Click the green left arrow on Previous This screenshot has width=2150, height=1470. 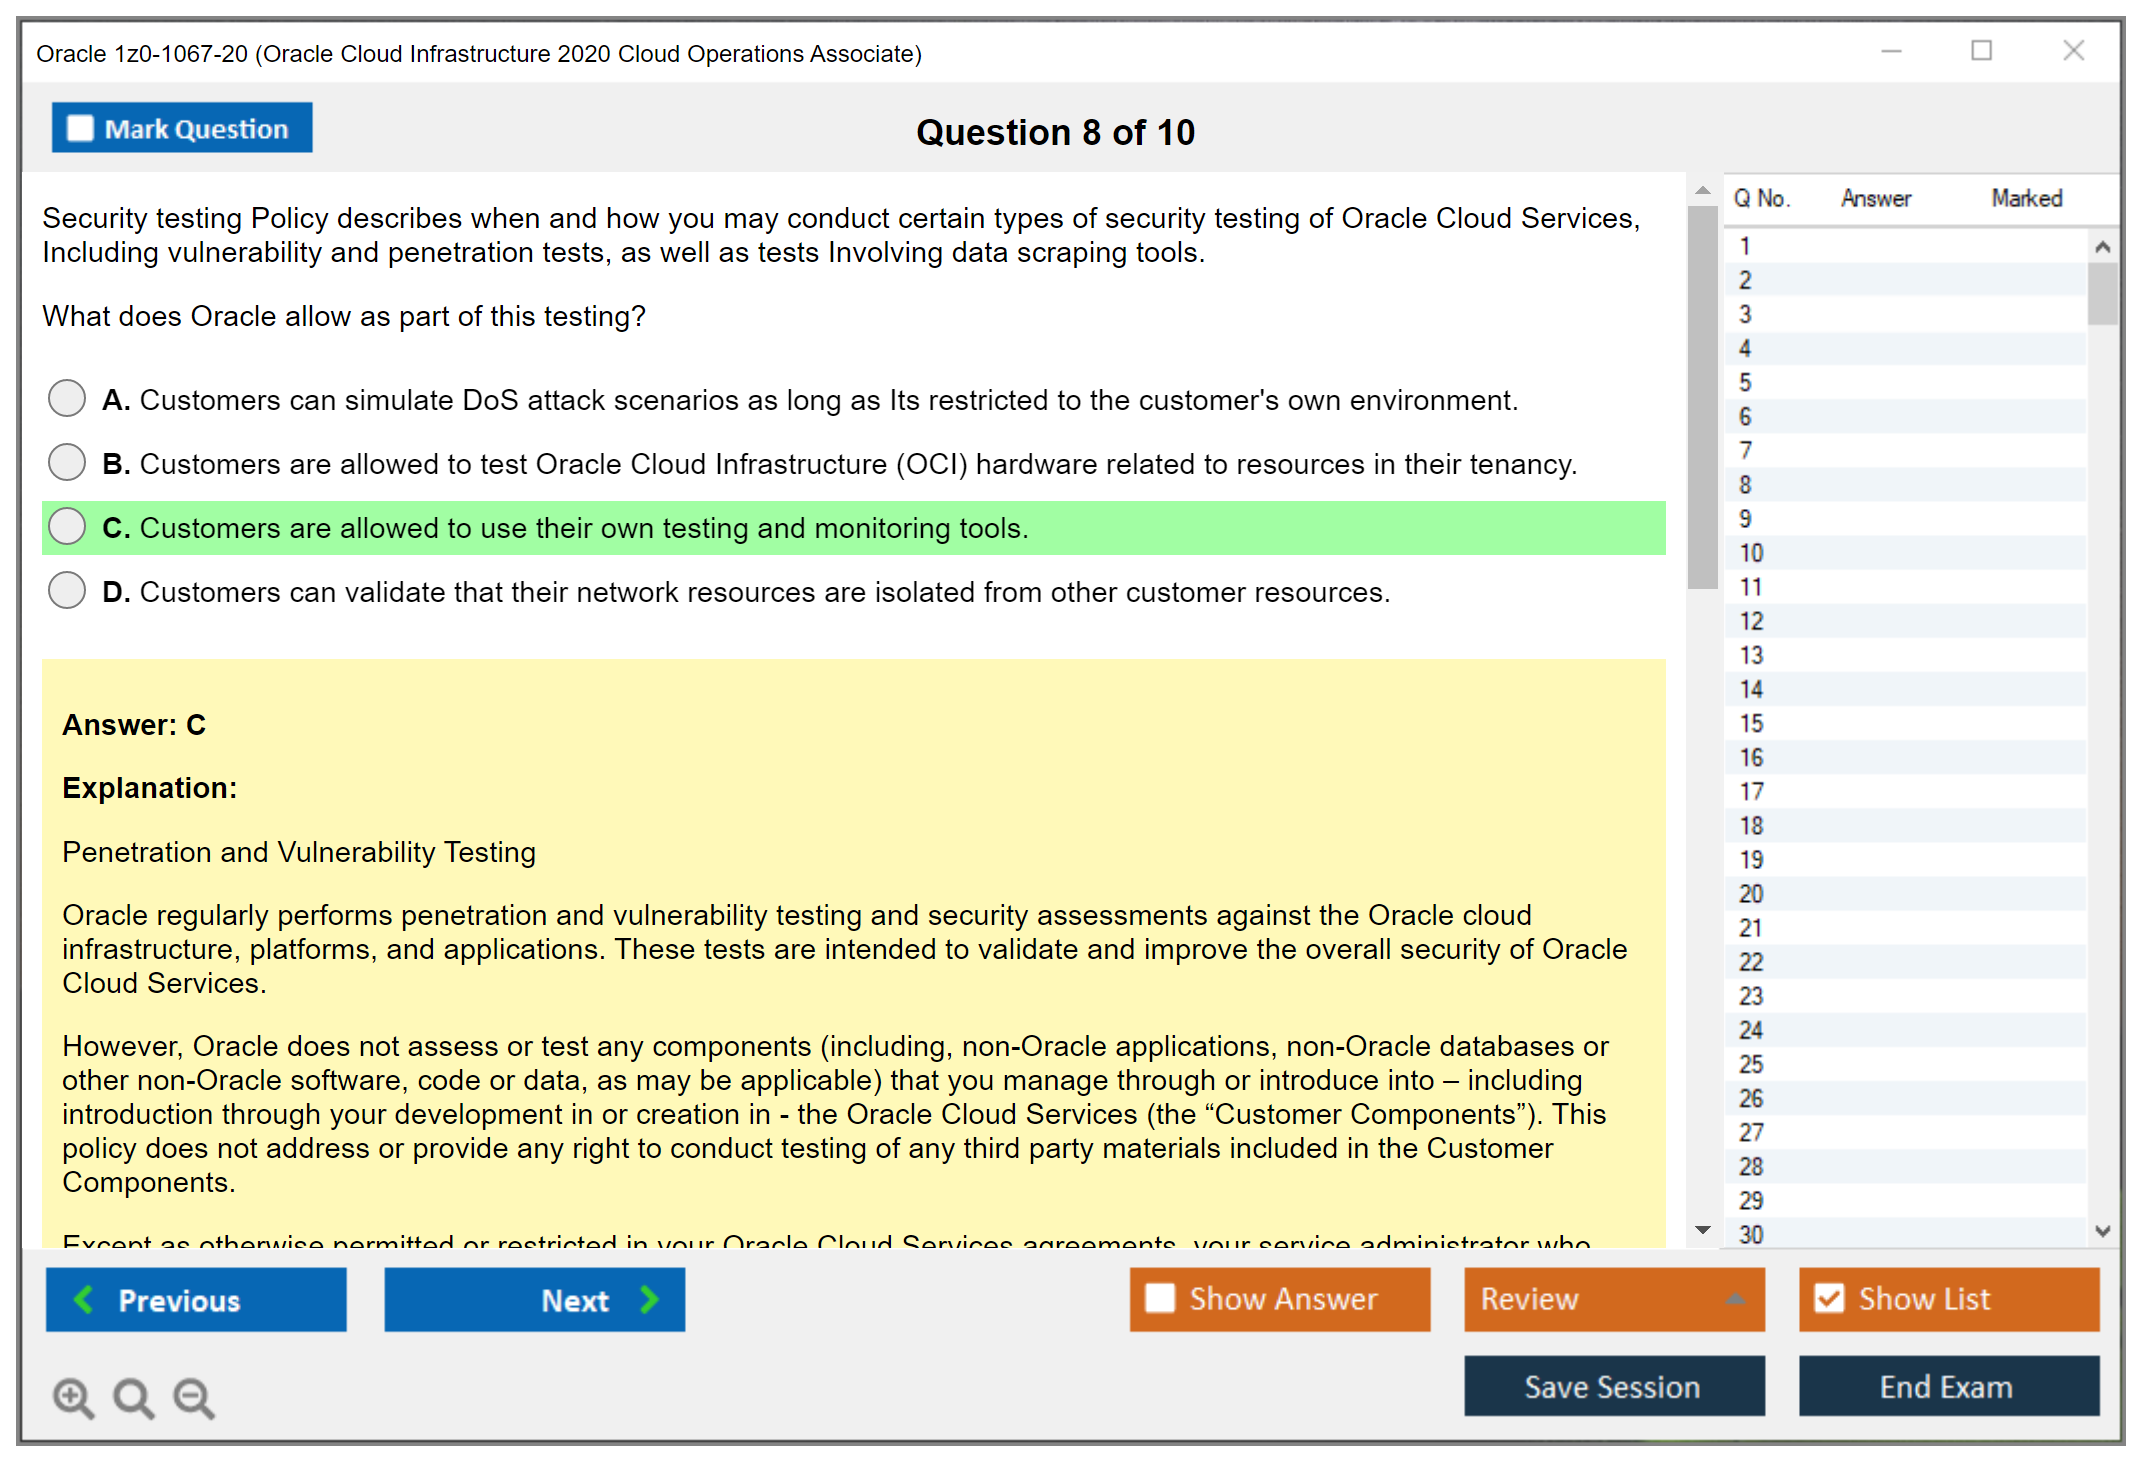pyautogui.click(x=84, y=1299)
